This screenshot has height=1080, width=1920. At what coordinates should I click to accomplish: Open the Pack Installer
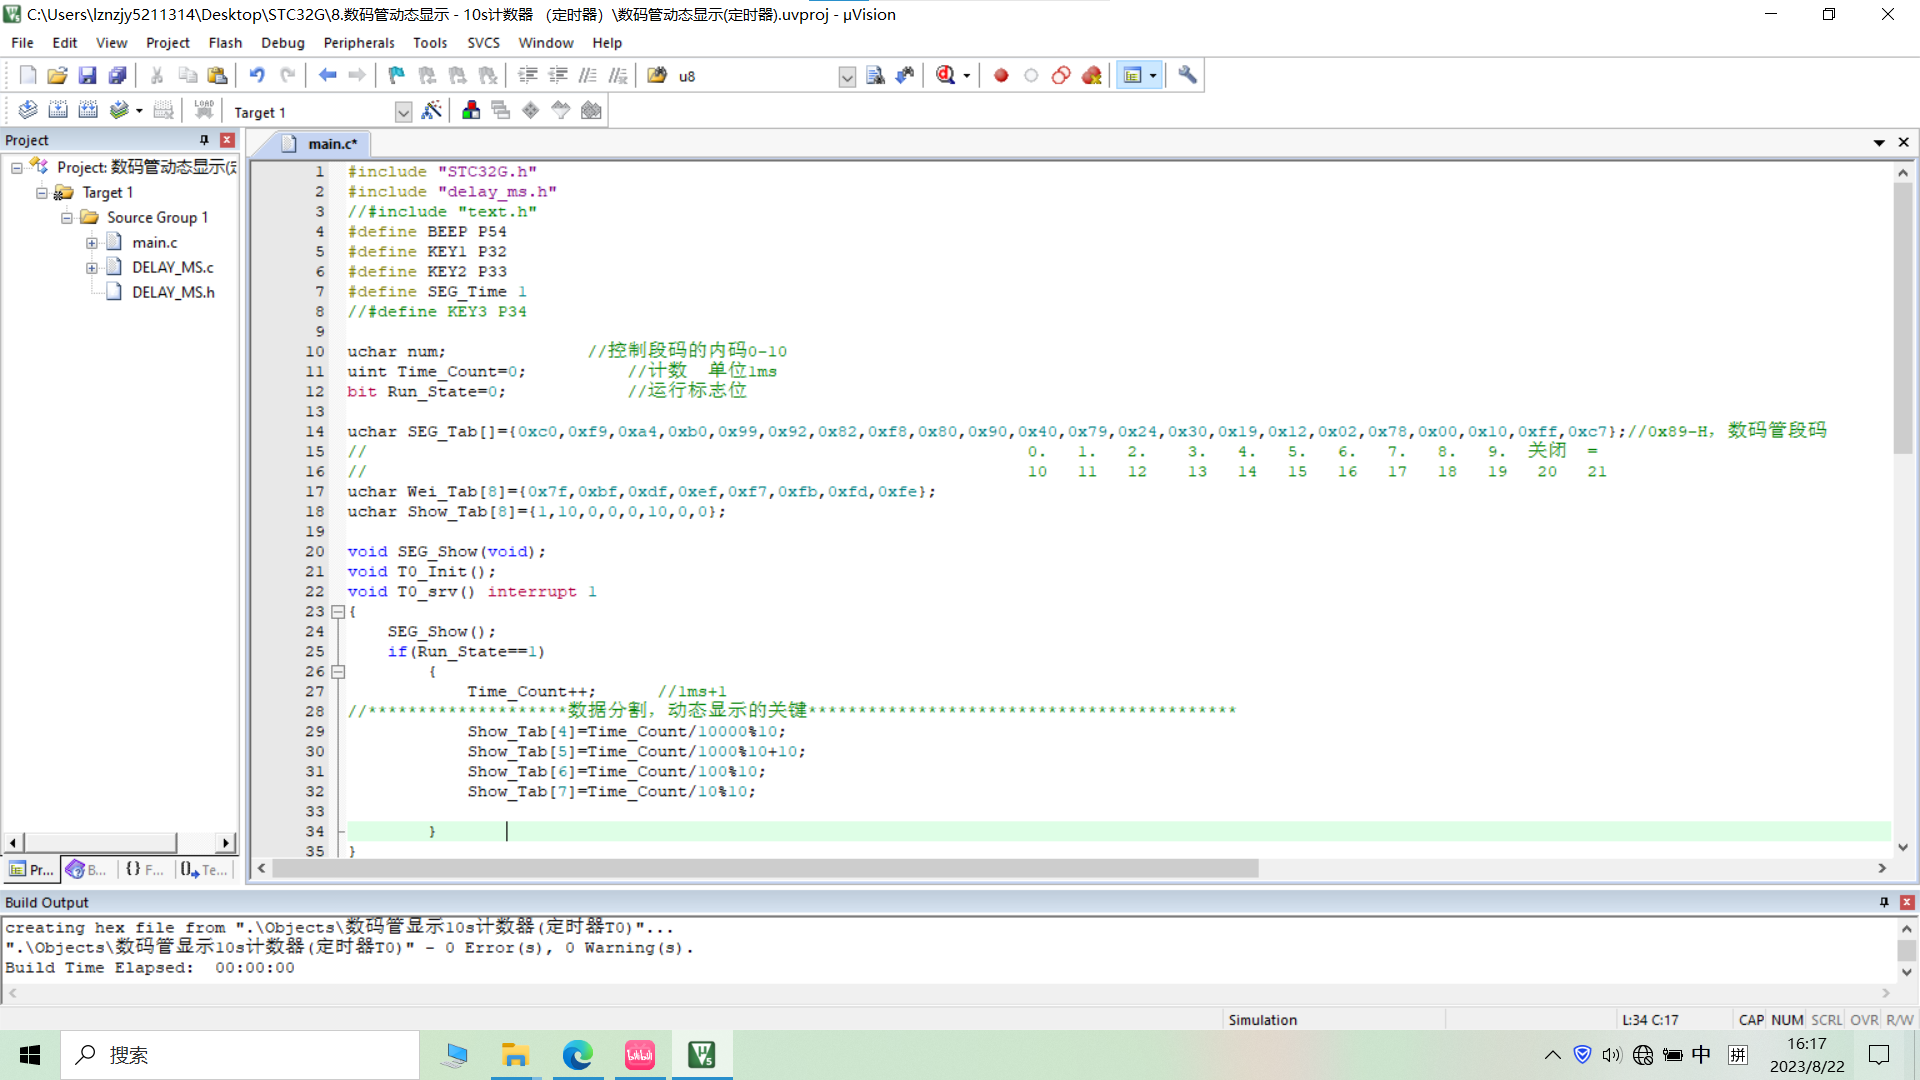[x=591, y=110]
